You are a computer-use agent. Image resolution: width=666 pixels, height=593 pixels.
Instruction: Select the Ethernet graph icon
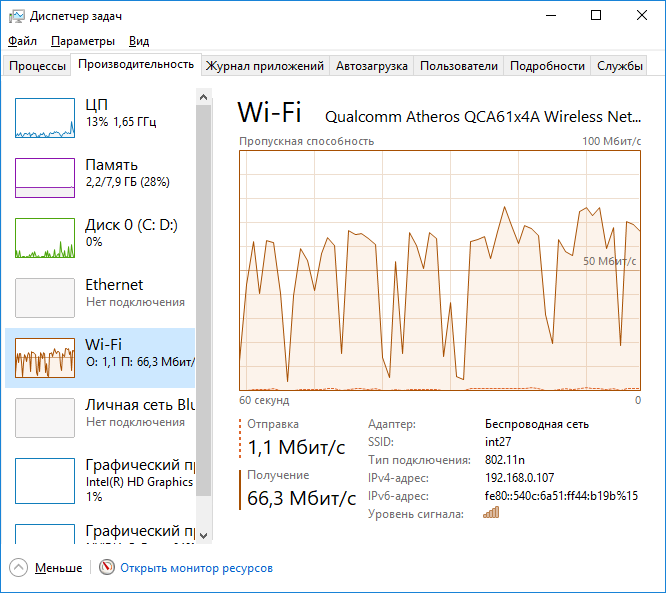coord(44,298)
